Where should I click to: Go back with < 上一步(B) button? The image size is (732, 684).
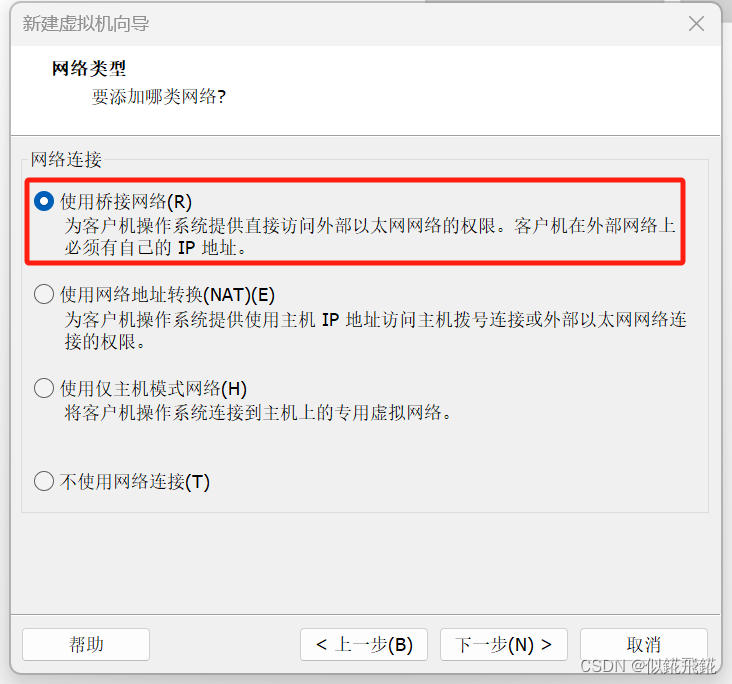pos(364,644)
